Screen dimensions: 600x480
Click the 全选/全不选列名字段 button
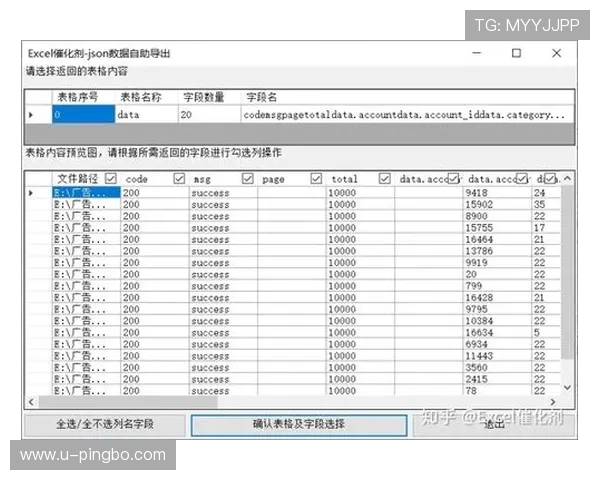pyautogui.click(x=105, y=424)
